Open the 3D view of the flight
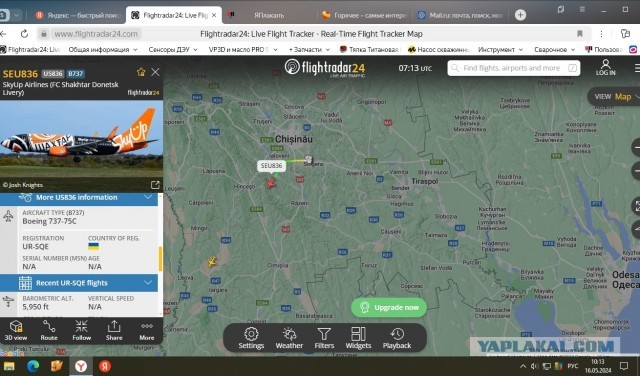 coord(16,330)
